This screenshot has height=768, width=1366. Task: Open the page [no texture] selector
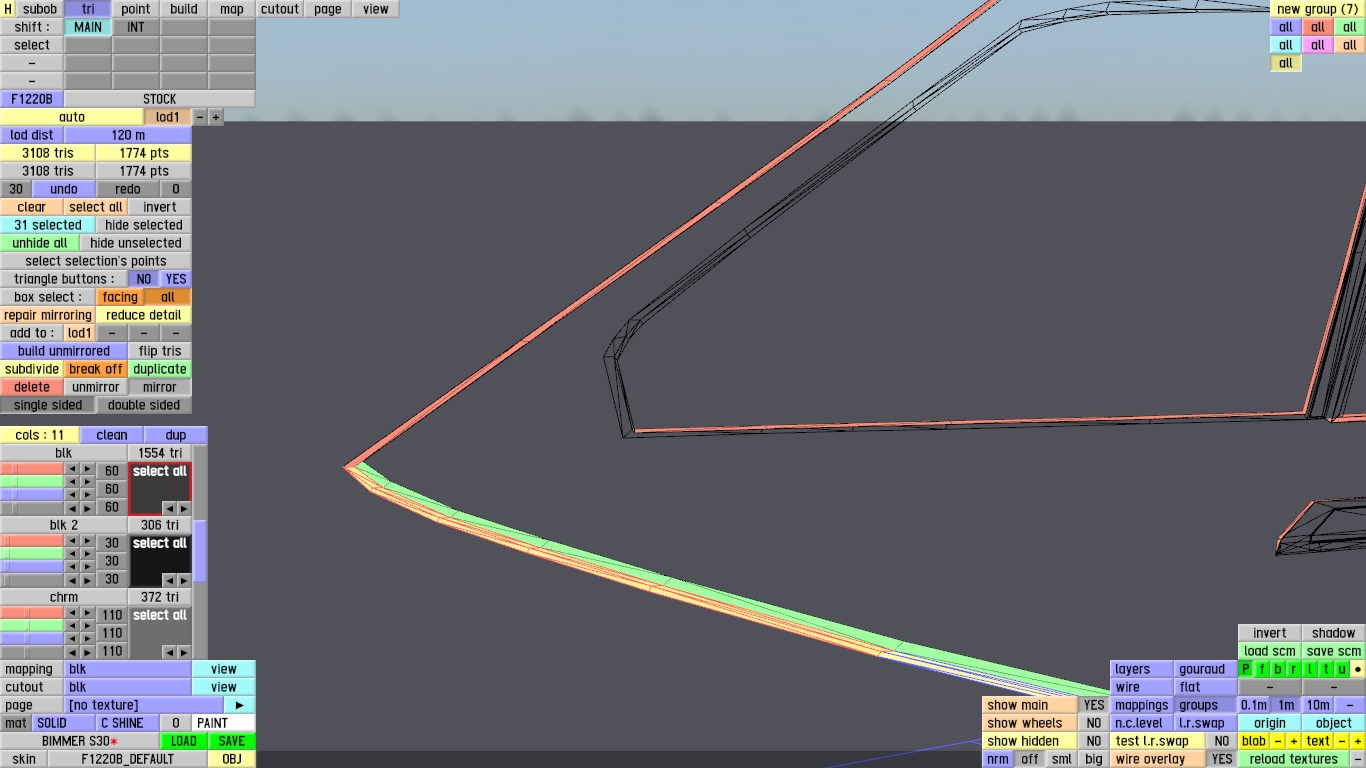pos(144,705)
